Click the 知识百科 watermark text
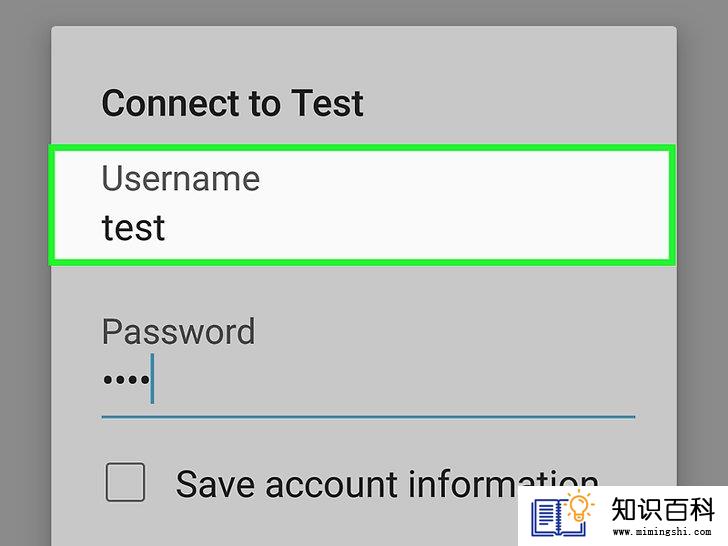728x546 pixels. pyautogui.click(x=663, y=509)
